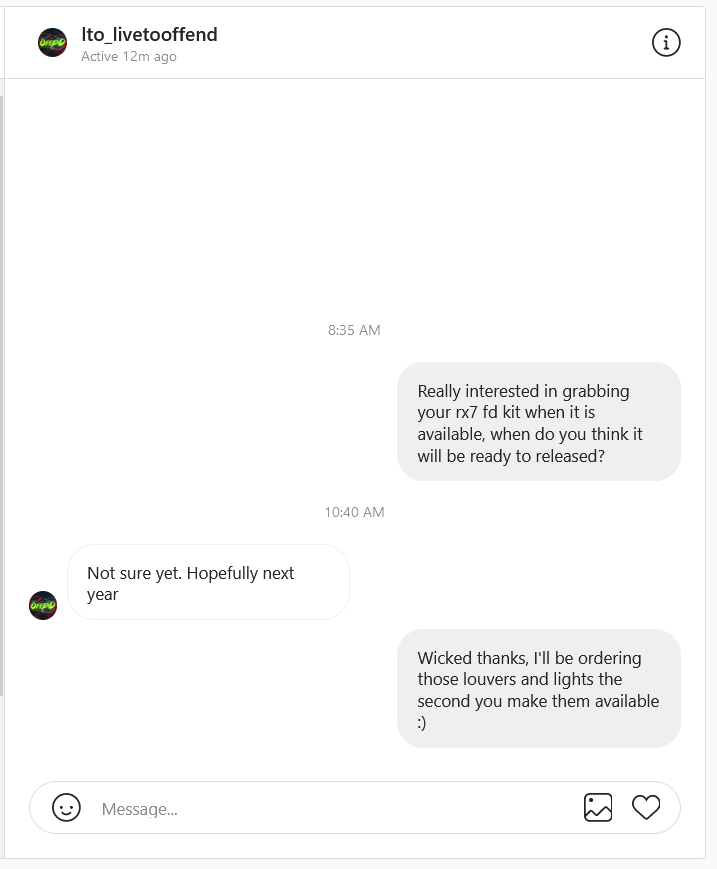Screen dimensions: 717x869
Task: Click the vertical scrollbar on left edge
Action: click(2, 396)
